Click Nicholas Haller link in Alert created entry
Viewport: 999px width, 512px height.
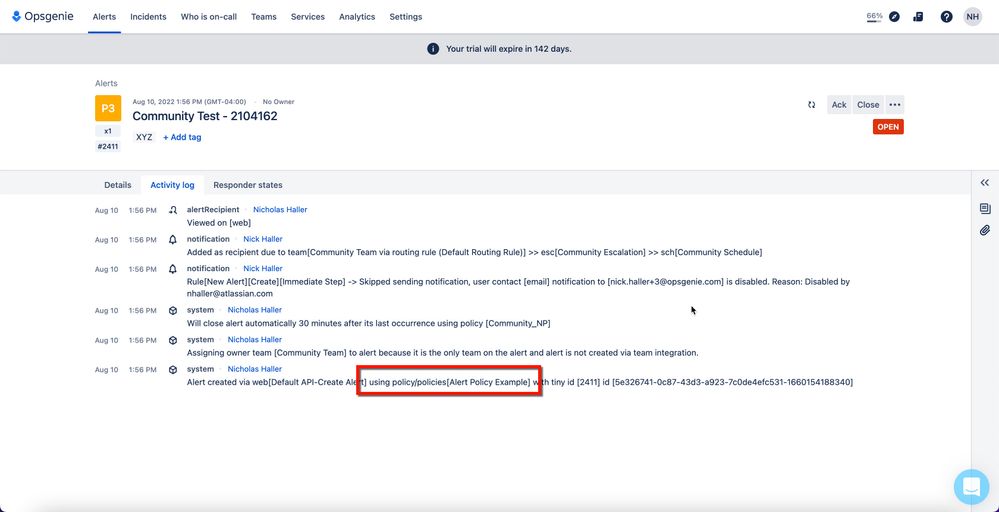pos(255,369)
